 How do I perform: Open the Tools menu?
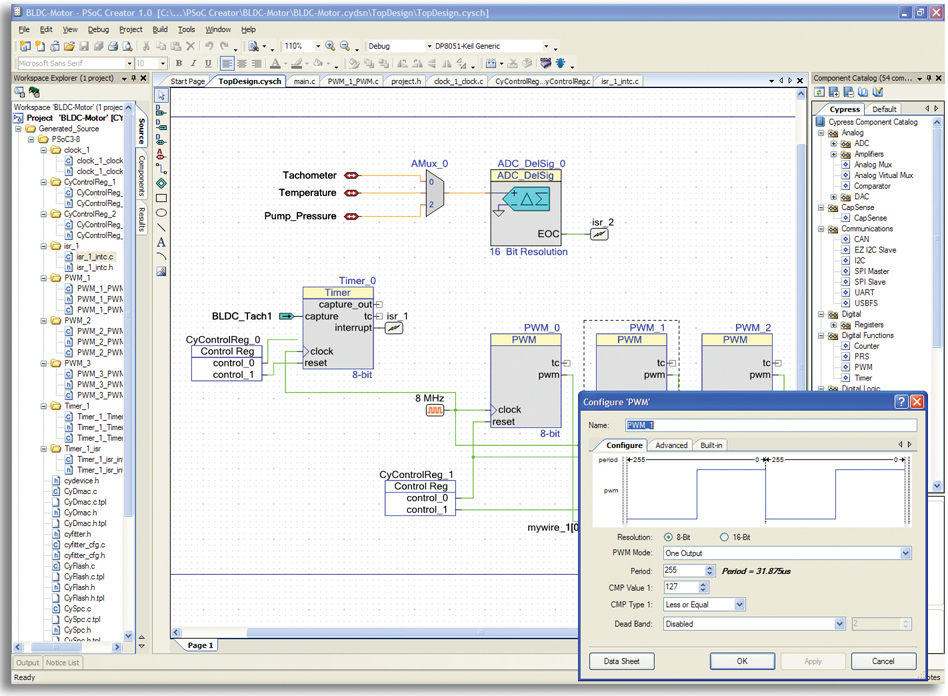[186, 29]
